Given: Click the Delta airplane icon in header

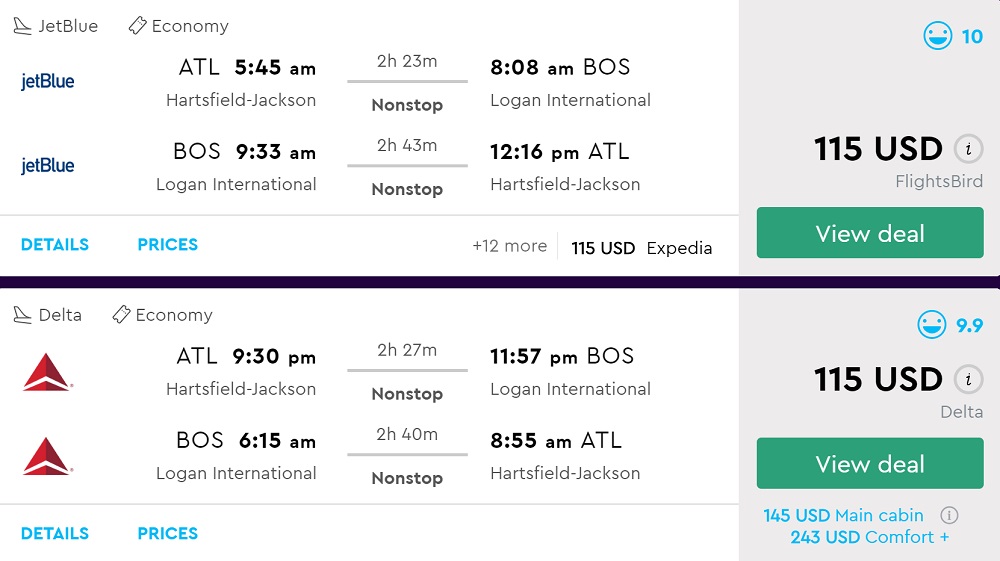Looking at the screenshot, I should [x=23, y=316].
